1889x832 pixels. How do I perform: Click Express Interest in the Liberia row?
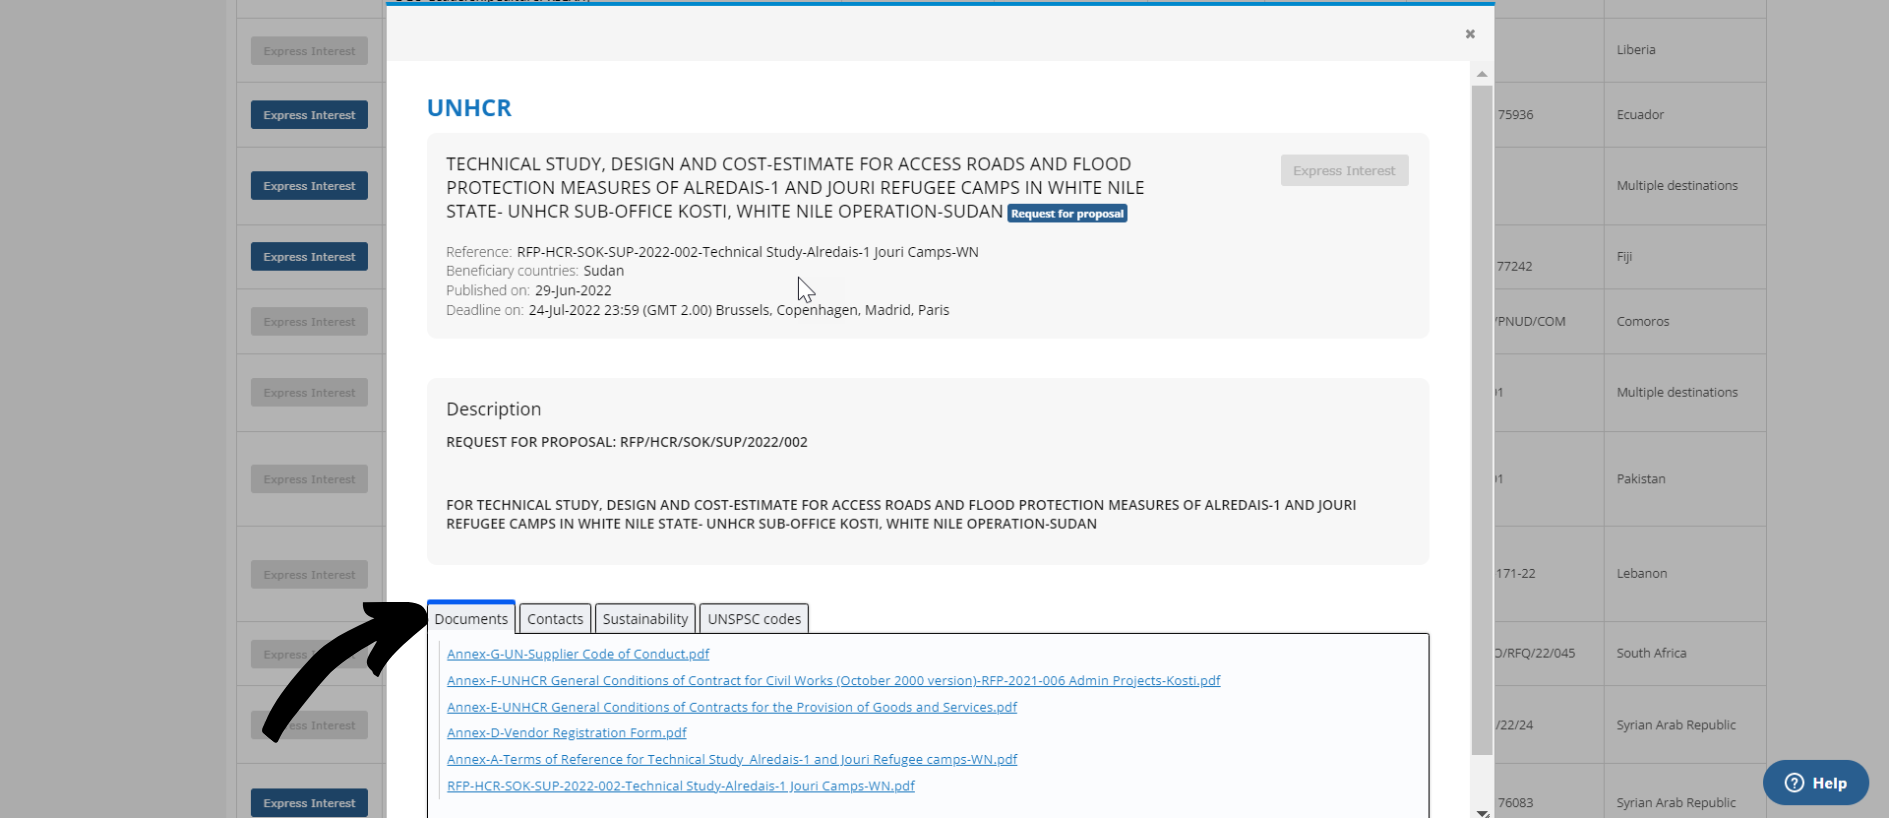point(309,51)
